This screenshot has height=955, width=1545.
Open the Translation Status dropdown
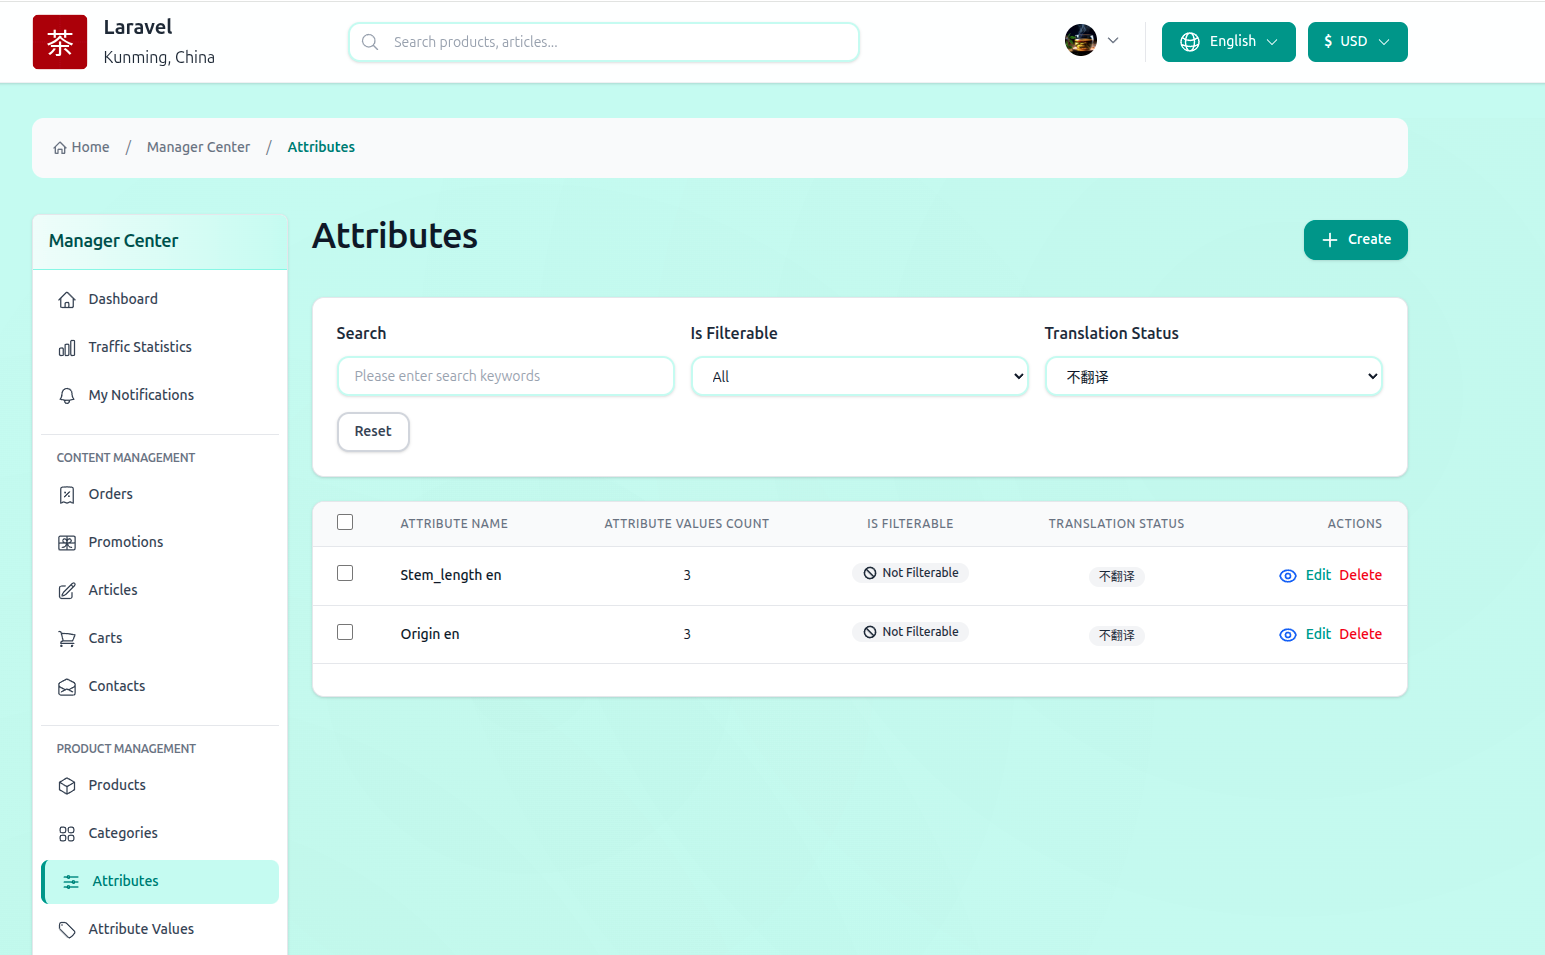click(x=1214, y=376)
